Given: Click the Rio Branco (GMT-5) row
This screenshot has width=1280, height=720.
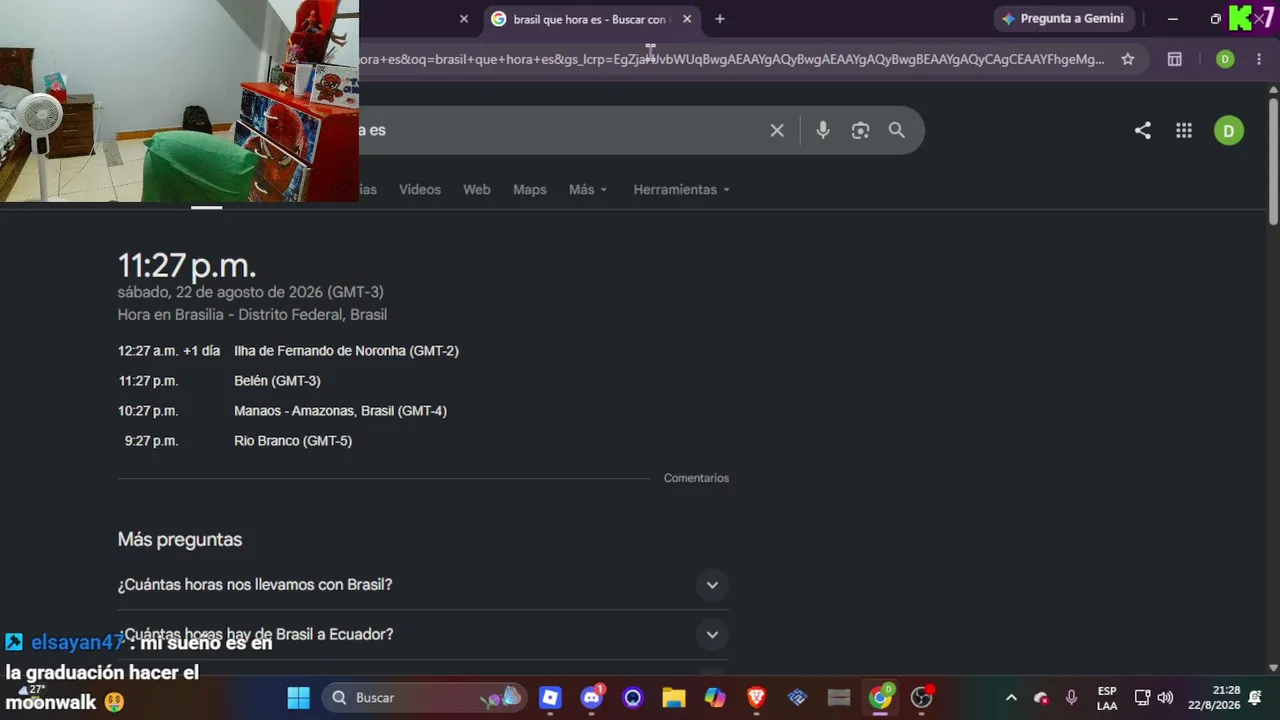Looking at the screenshot, I should (238, 441).
